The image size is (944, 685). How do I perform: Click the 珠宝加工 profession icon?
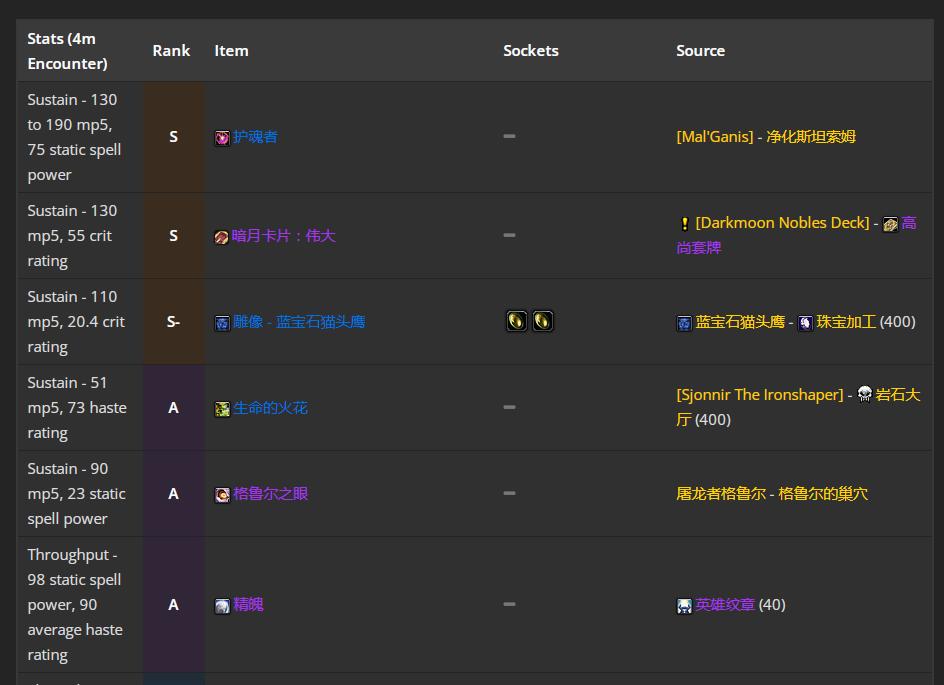point(805,323)
